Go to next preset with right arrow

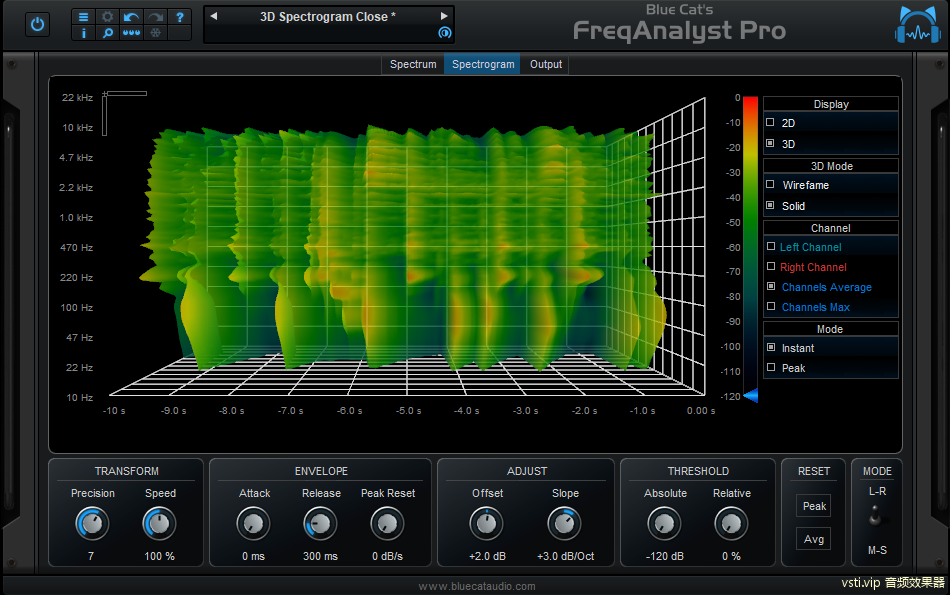[444, 16]
